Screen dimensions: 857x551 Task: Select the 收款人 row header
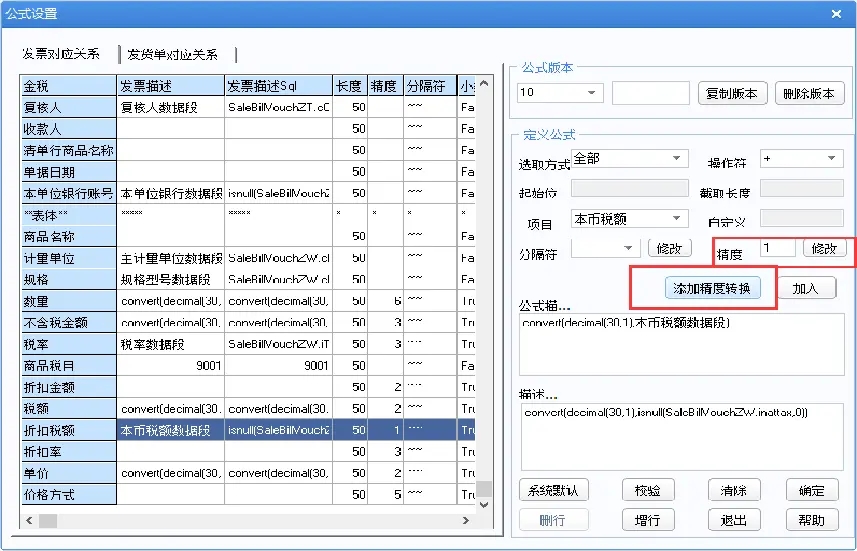(x=68, y=128)
